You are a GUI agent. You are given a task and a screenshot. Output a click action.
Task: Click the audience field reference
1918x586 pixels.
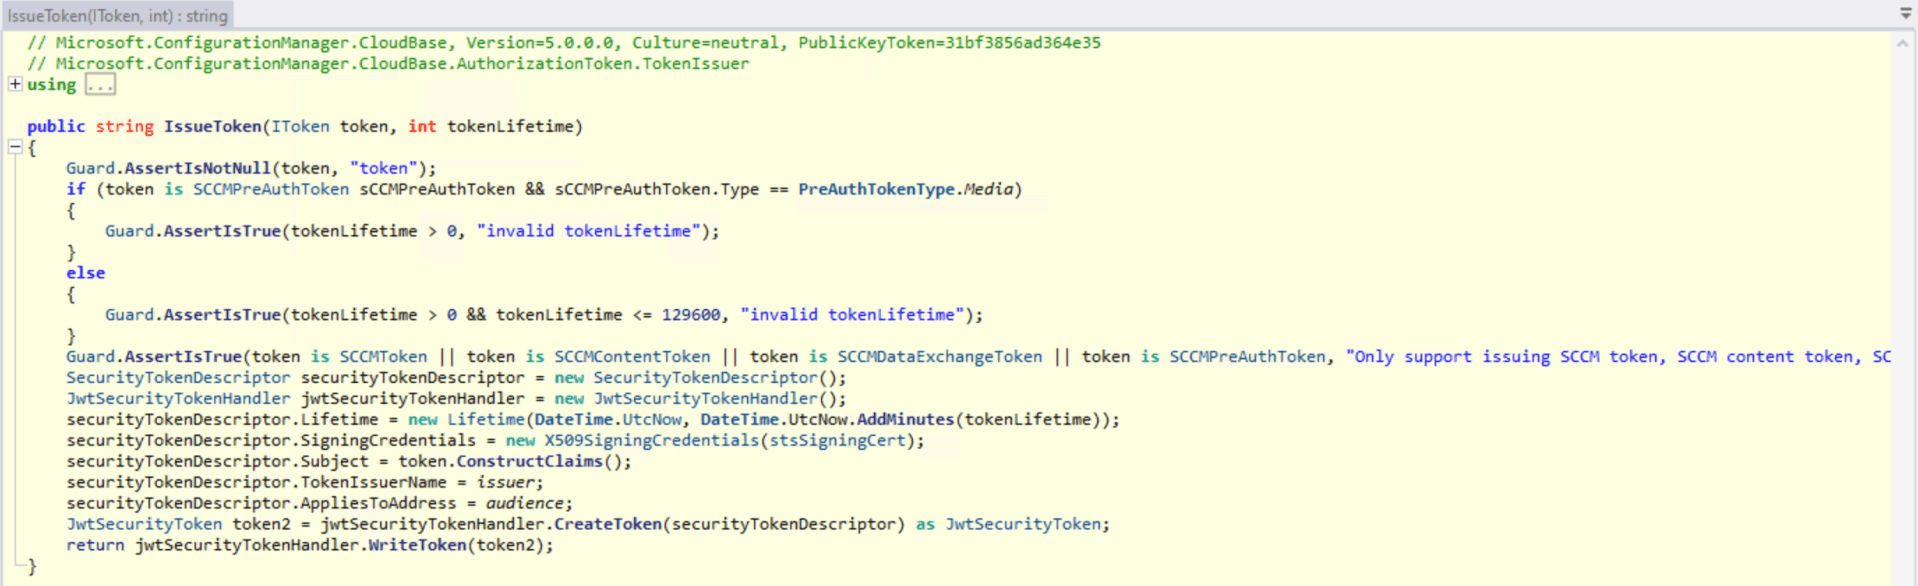click(x=524, y=503)
